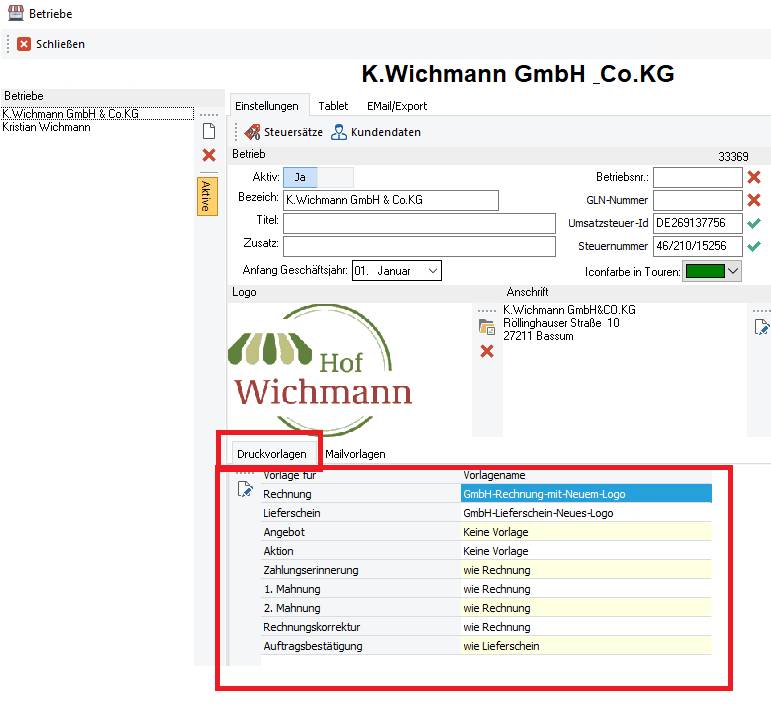Click the Lieferschein row label
The height and width of the screenshot is (706, 771).
[292, 513]
